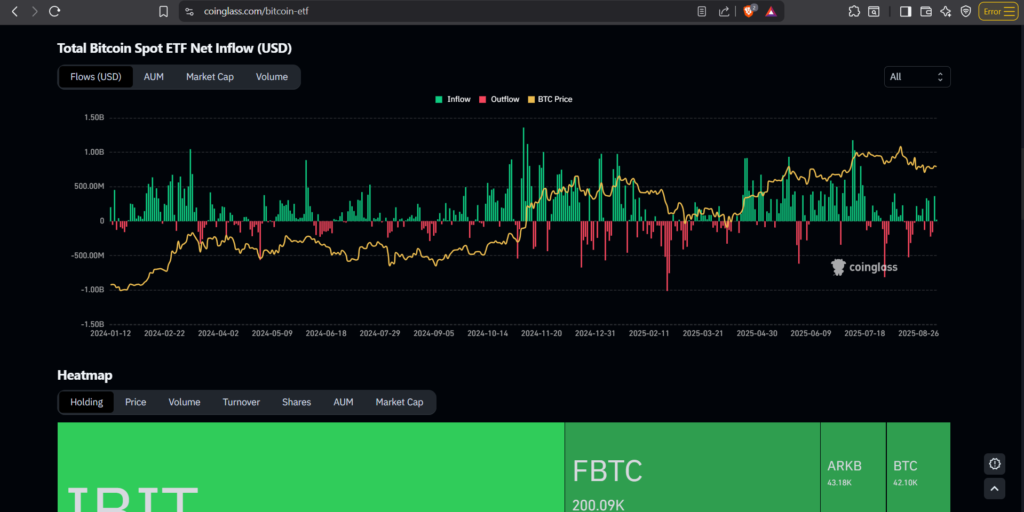Click Total Bitcoin Spot ETF Net Inflow heading

point(174,48)
